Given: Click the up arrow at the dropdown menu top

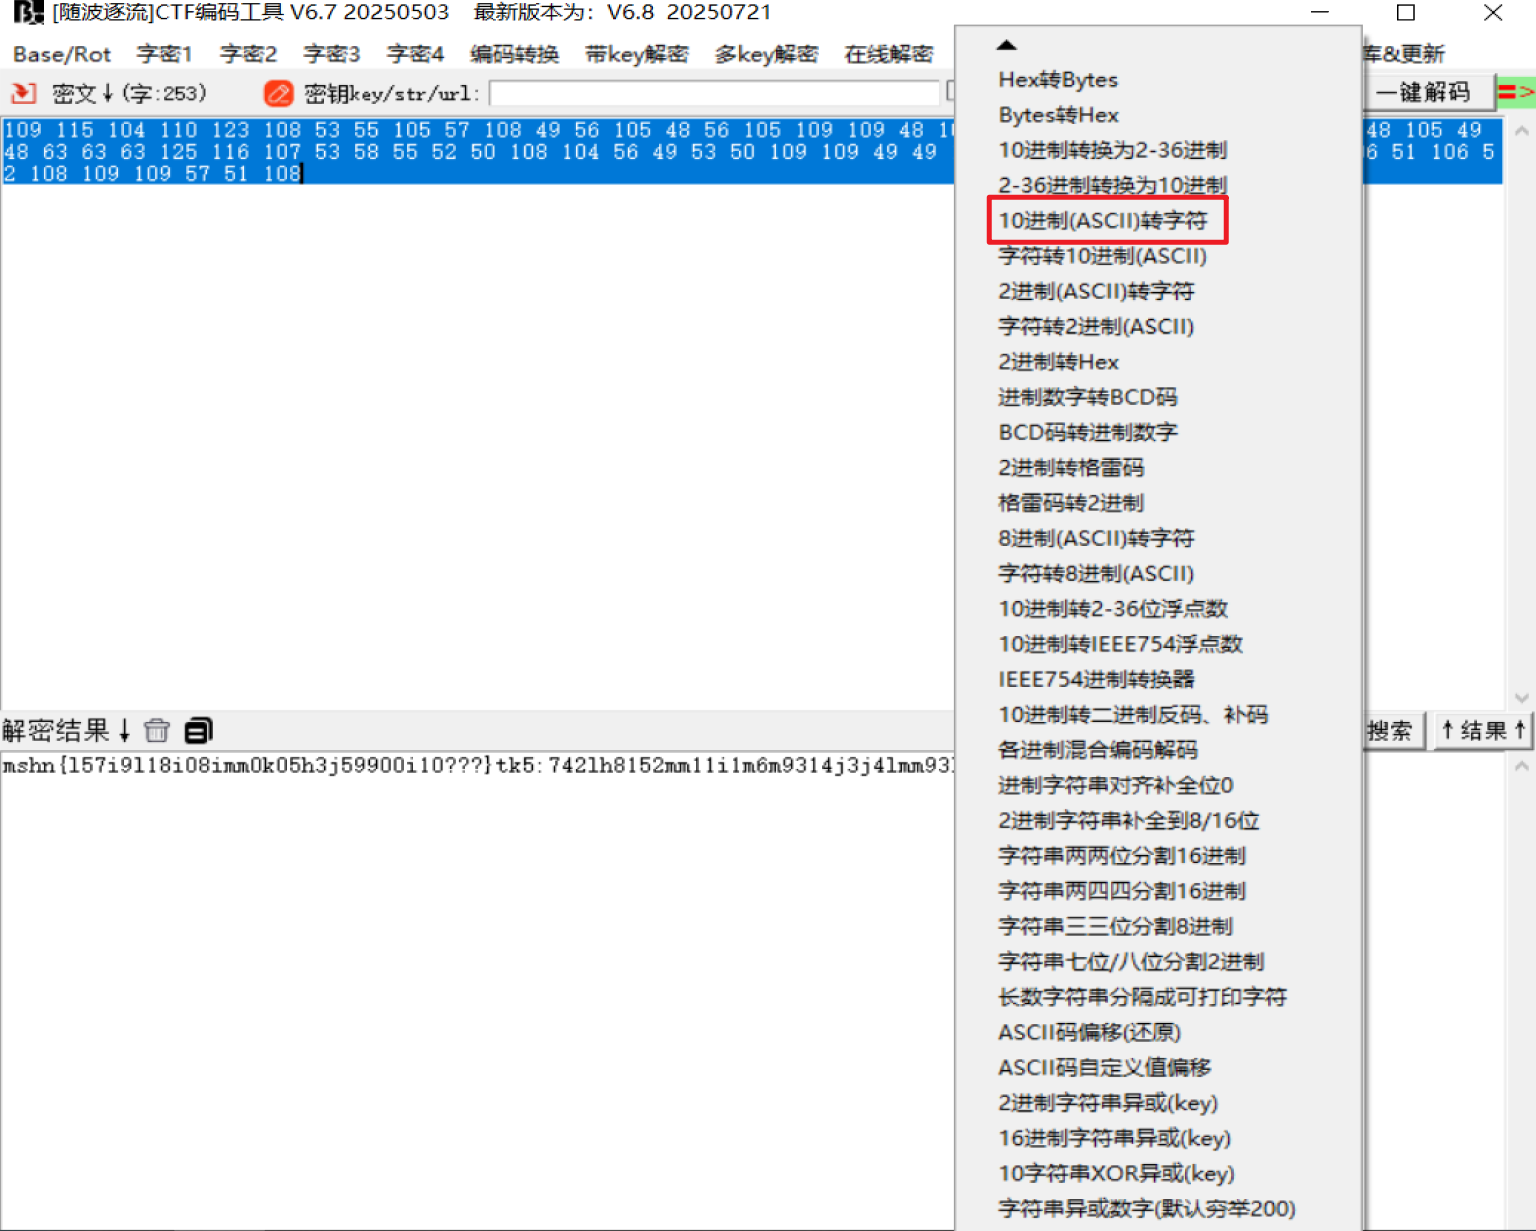Looking at the screenshot, I should (1007, 45).
